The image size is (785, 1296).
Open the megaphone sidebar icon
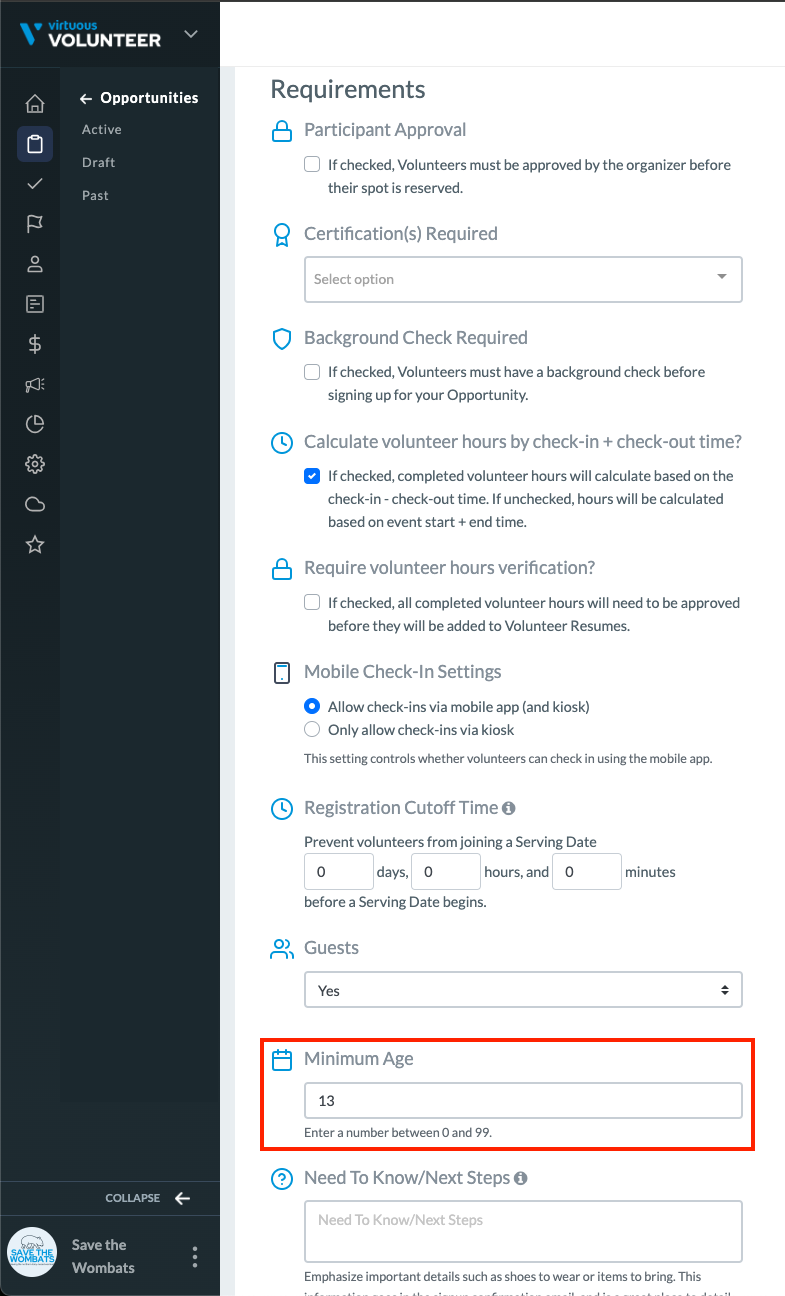35,384
